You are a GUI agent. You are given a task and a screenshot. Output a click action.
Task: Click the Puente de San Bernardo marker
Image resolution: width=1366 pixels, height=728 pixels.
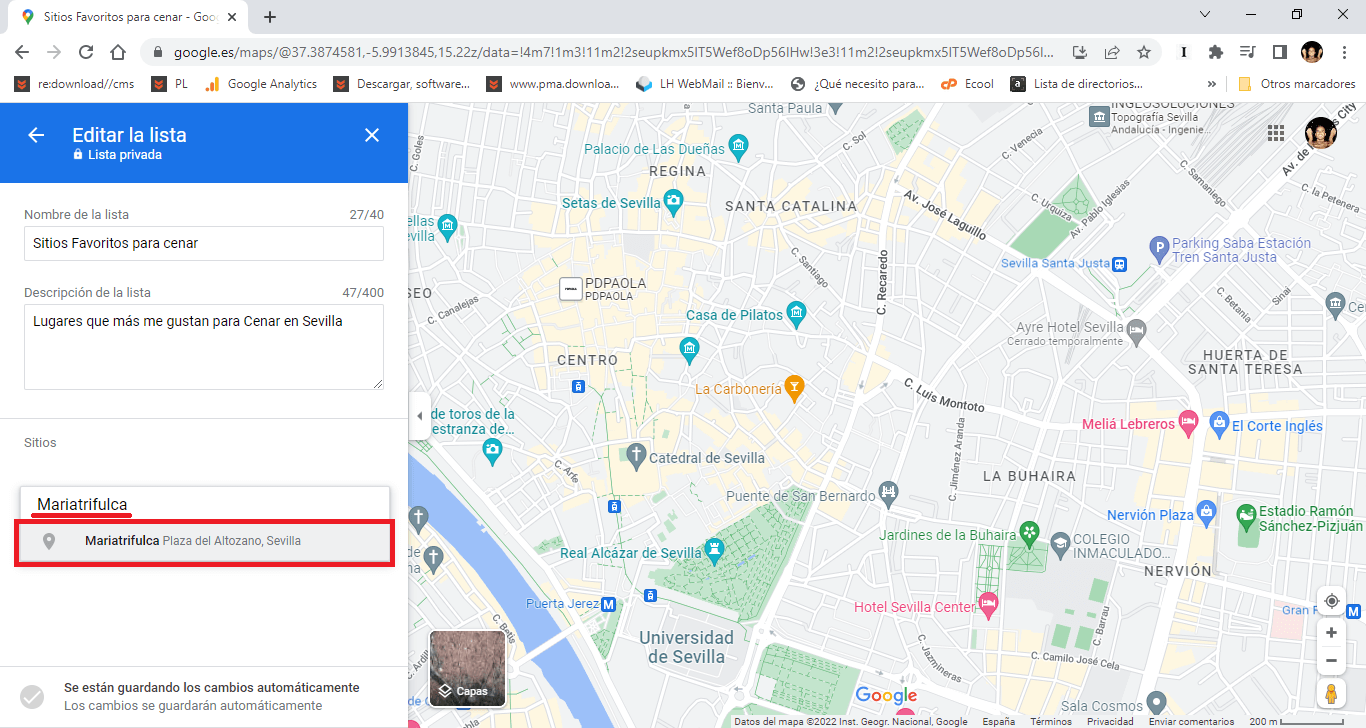pos(890,492)
